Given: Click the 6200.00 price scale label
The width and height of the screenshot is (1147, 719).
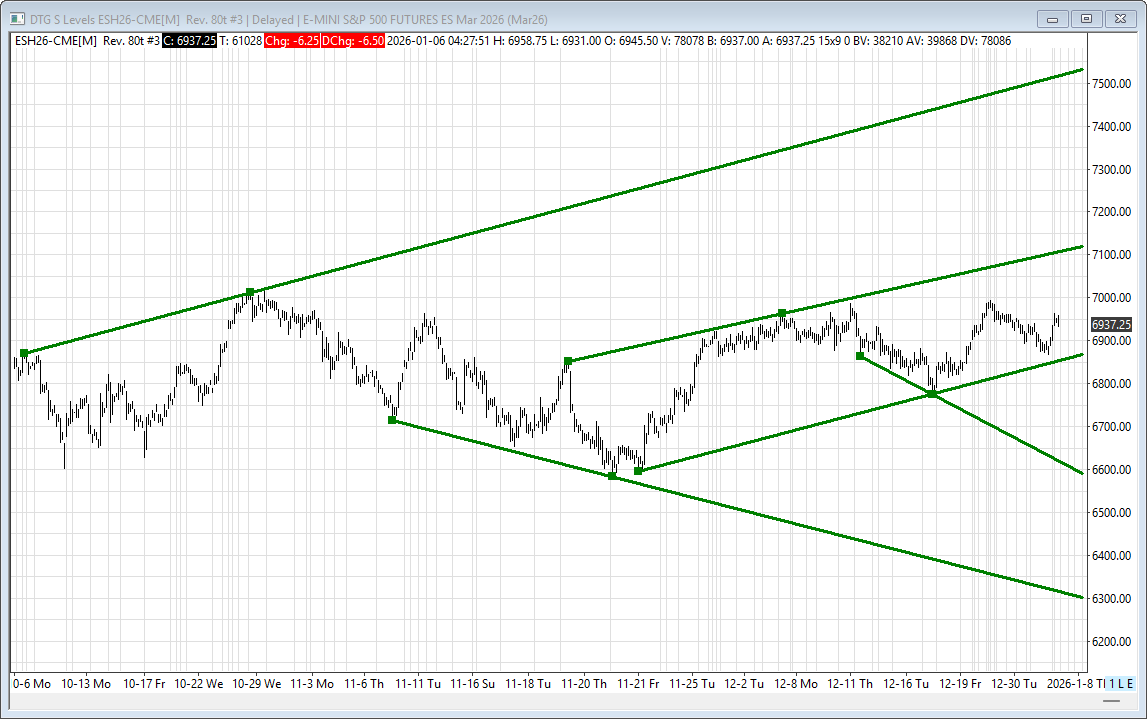Looking at the screenshot, I should [1111, 641].
